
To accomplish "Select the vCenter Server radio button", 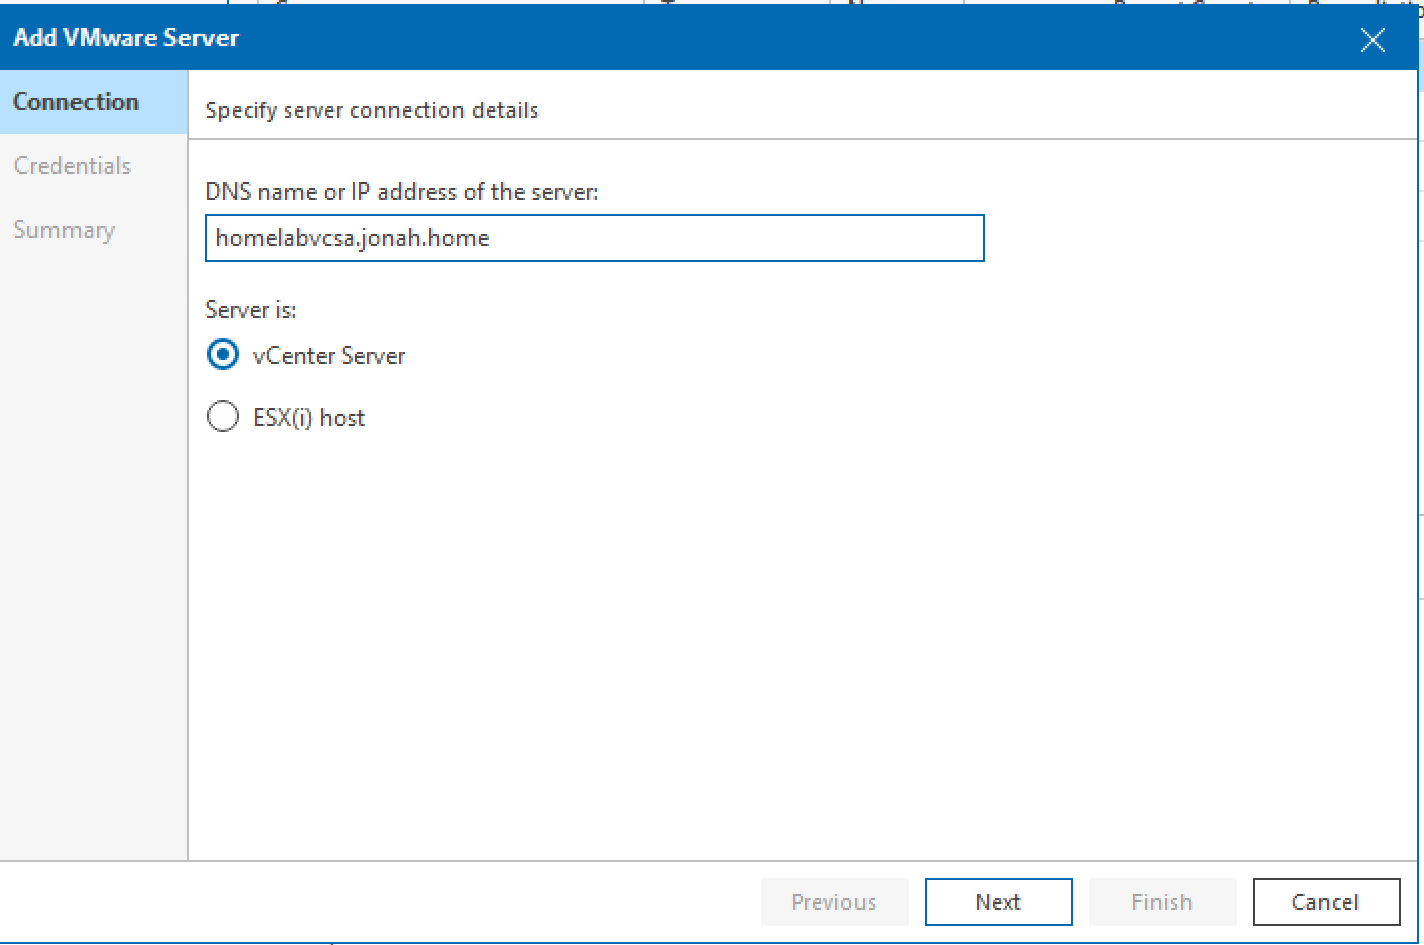I will click(x=223, y=355).
